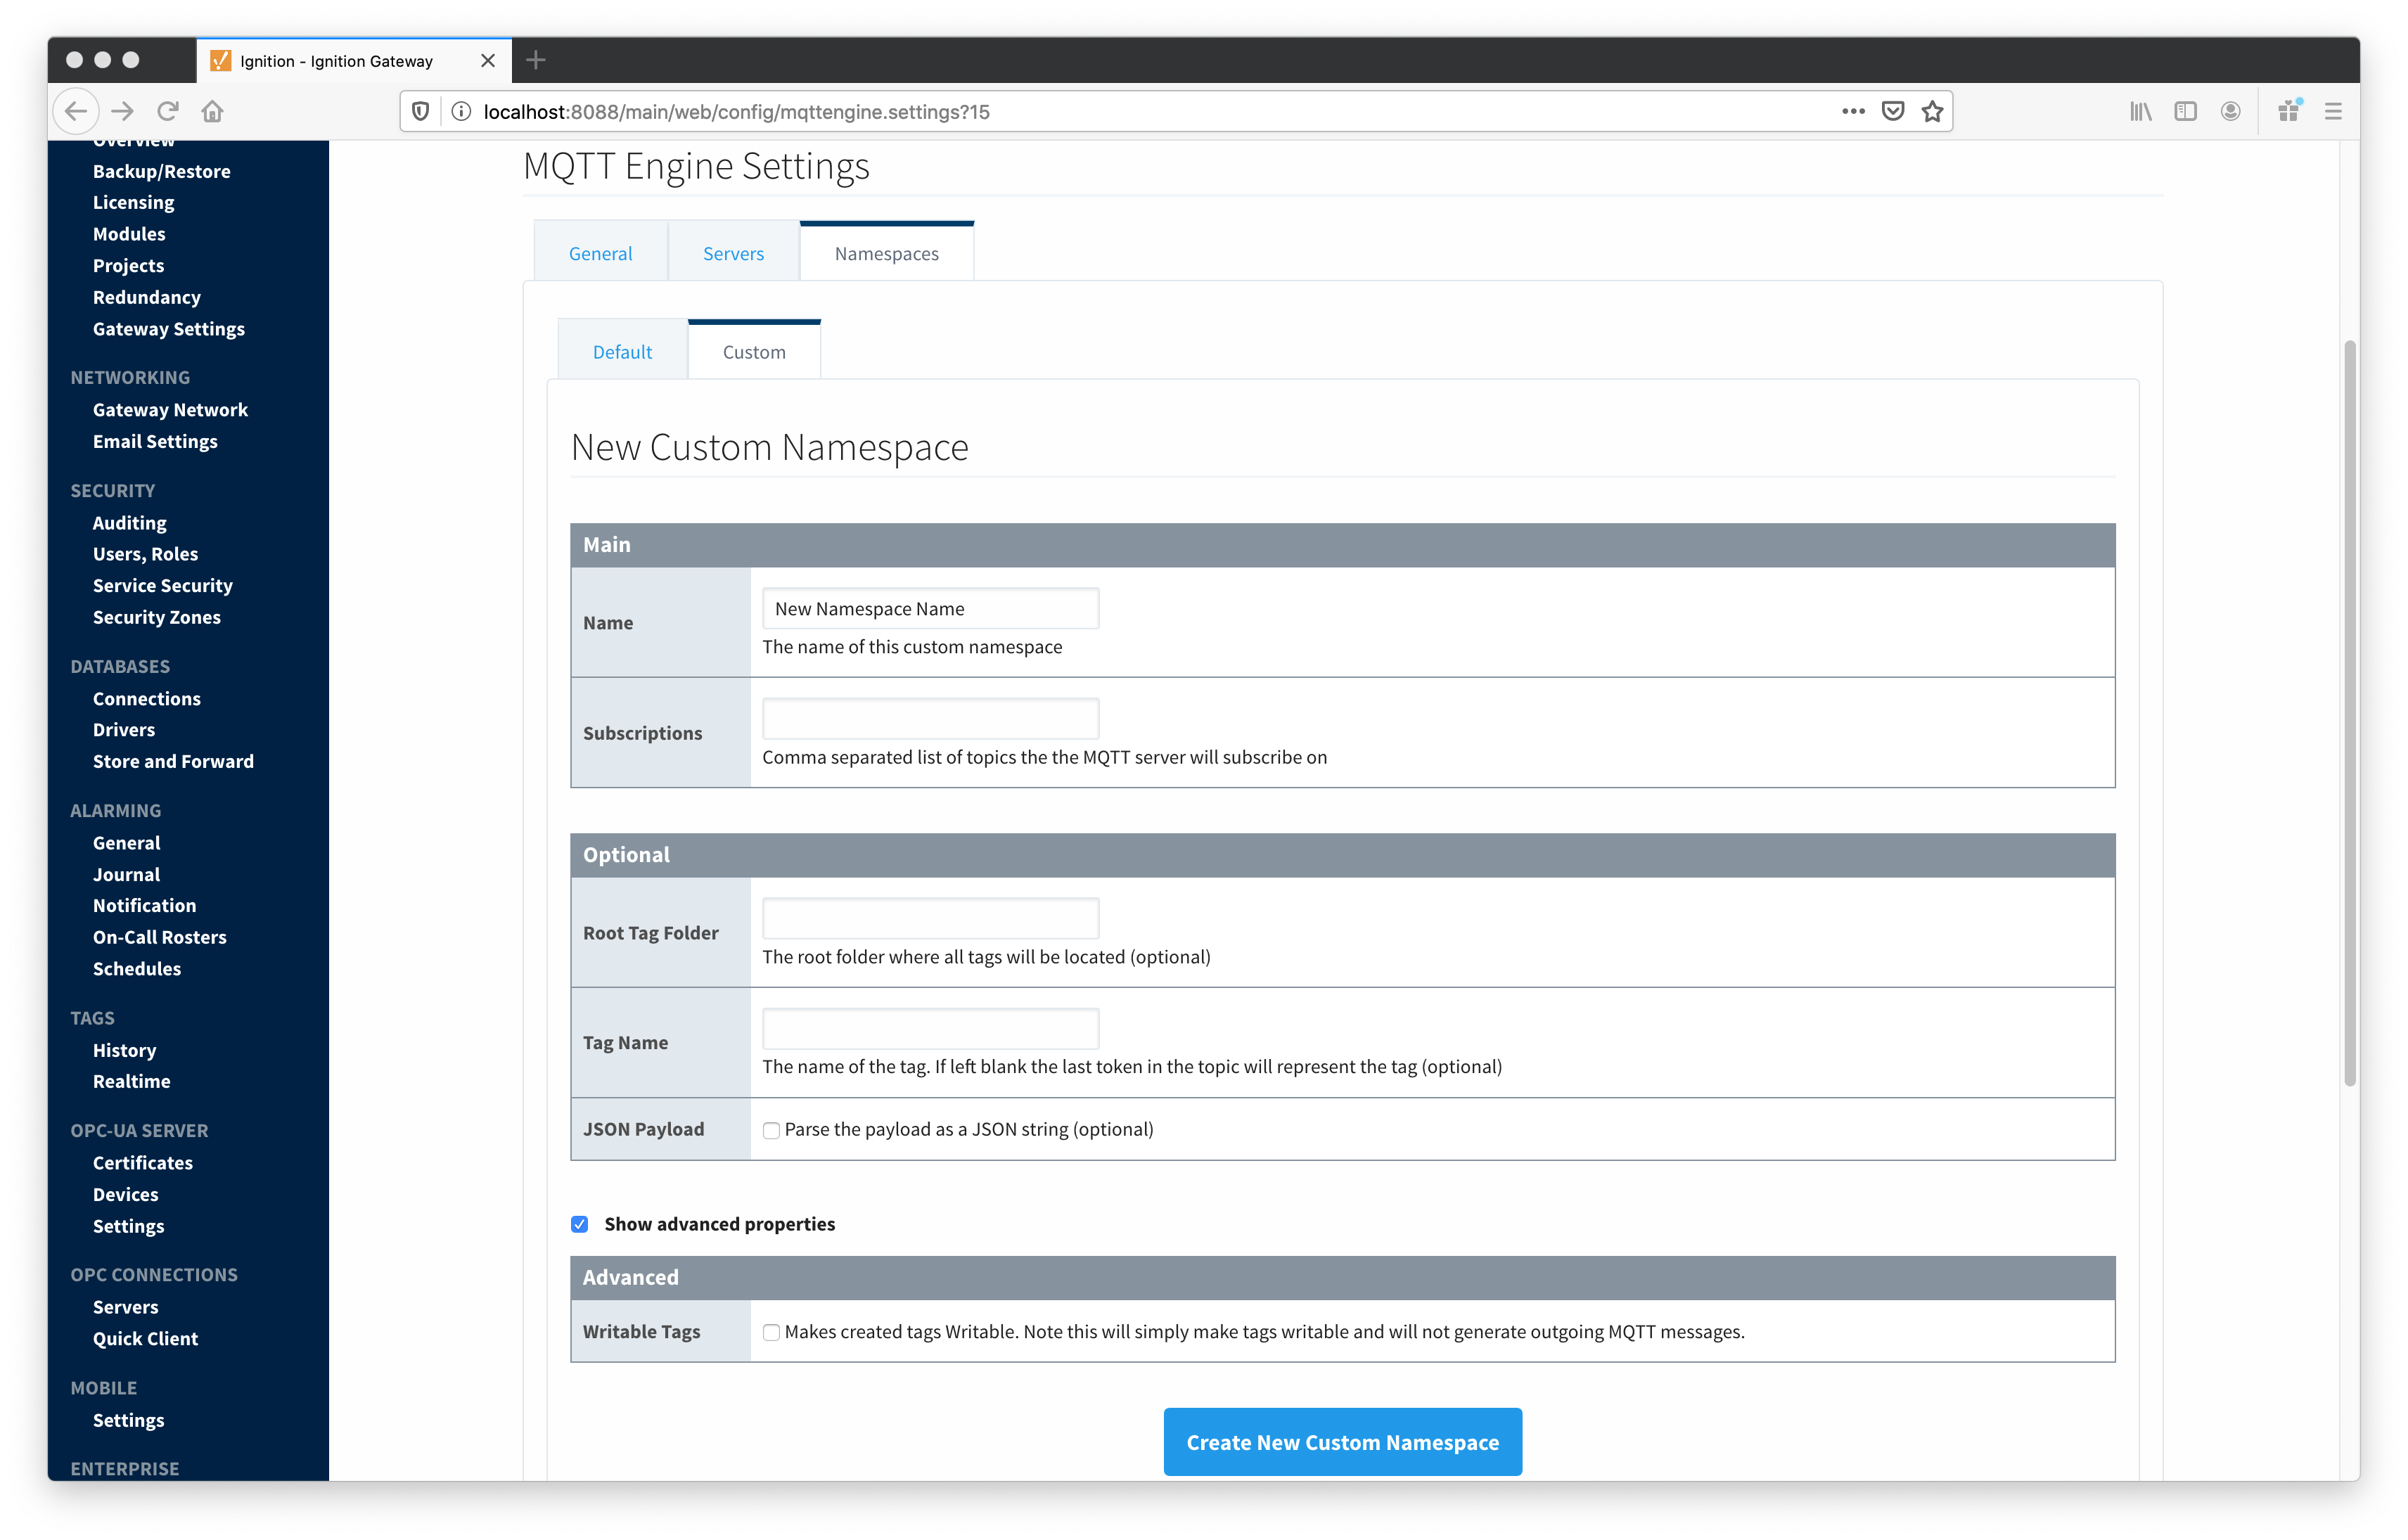The image size is (2408, 1540).
Task: Open Store and Forward link
Action: pyautogui.click(x=173, y=761)
